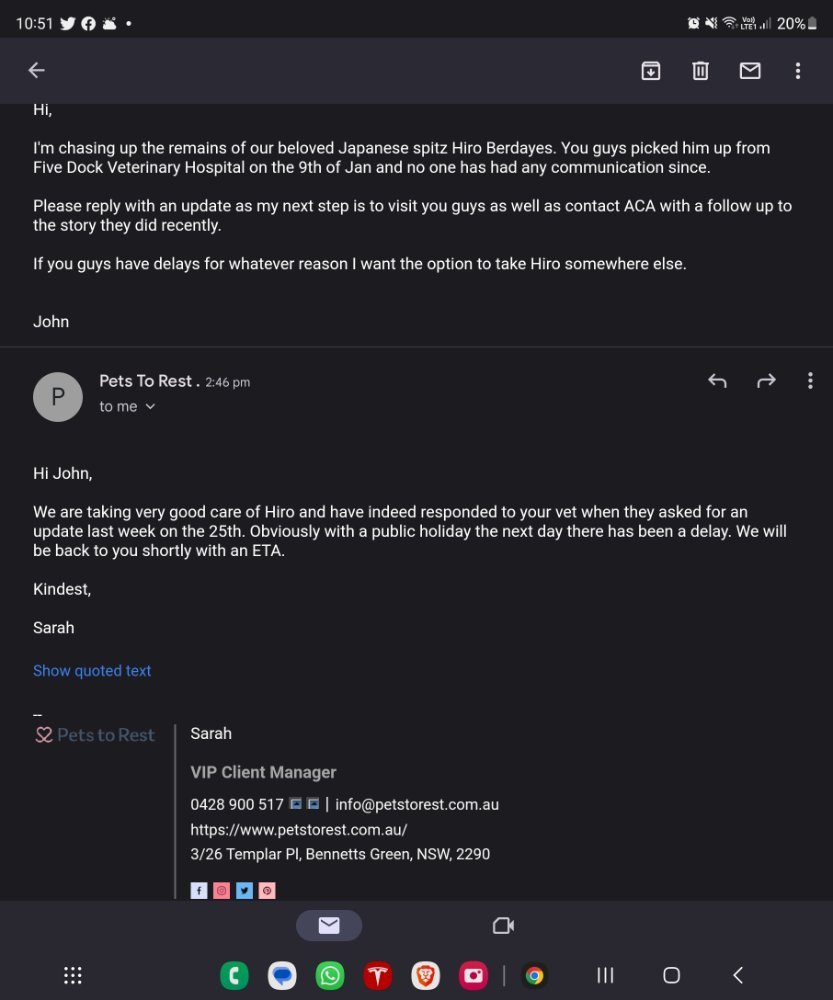Switch to the Meet video tab
Image resolution: width=833 pixels, height=1000 pixels.
point(503,925)
